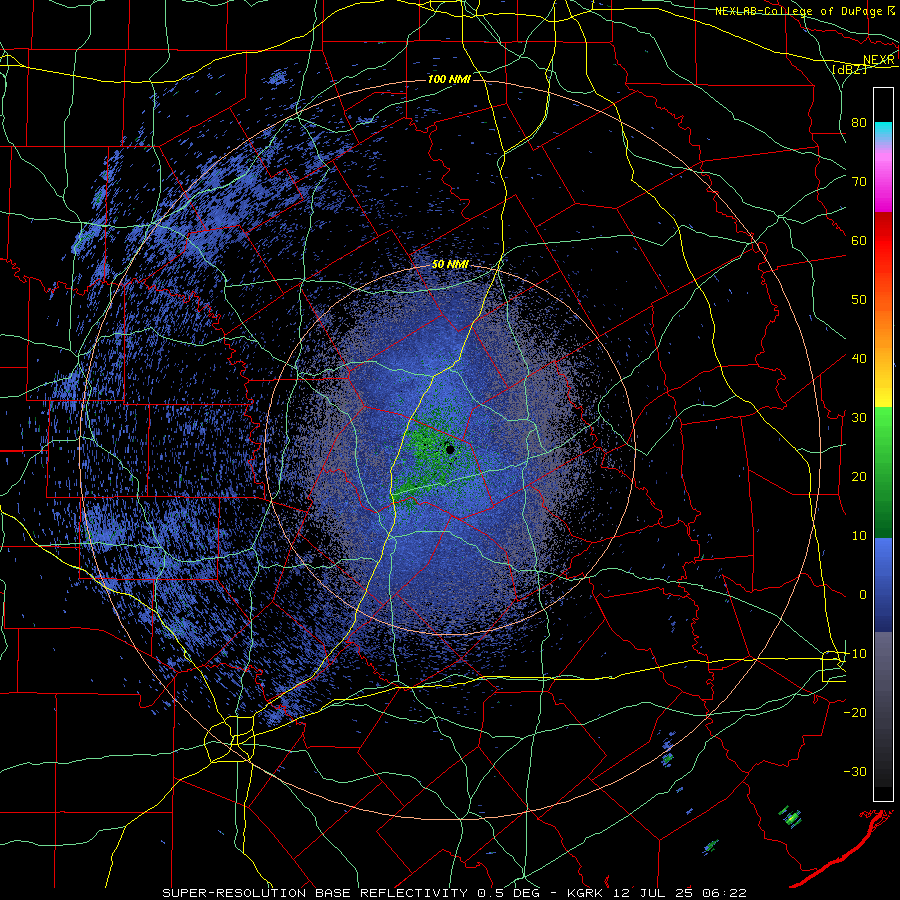Click the 80 value on the dBZ scale
900x900 pixels.
tap(859, 122)
